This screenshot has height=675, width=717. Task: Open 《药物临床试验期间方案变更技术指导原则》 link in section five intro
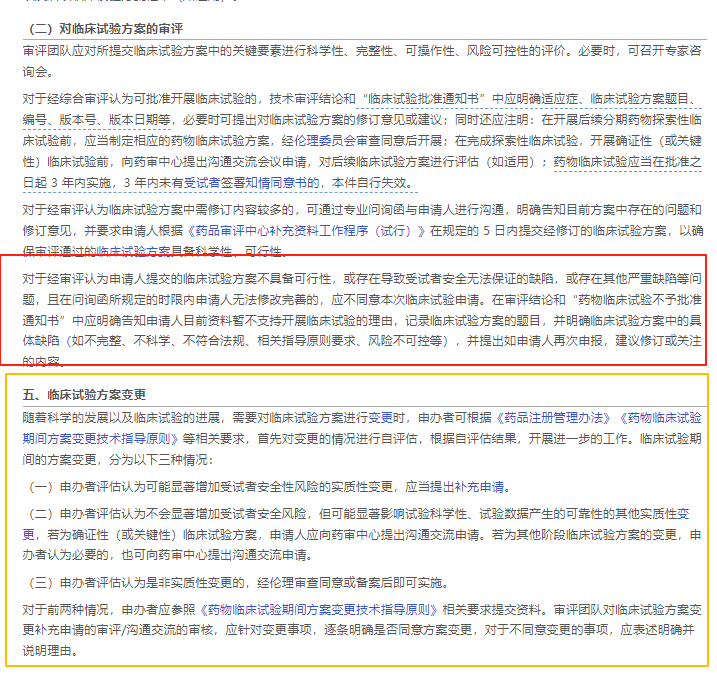click(362, 428)
